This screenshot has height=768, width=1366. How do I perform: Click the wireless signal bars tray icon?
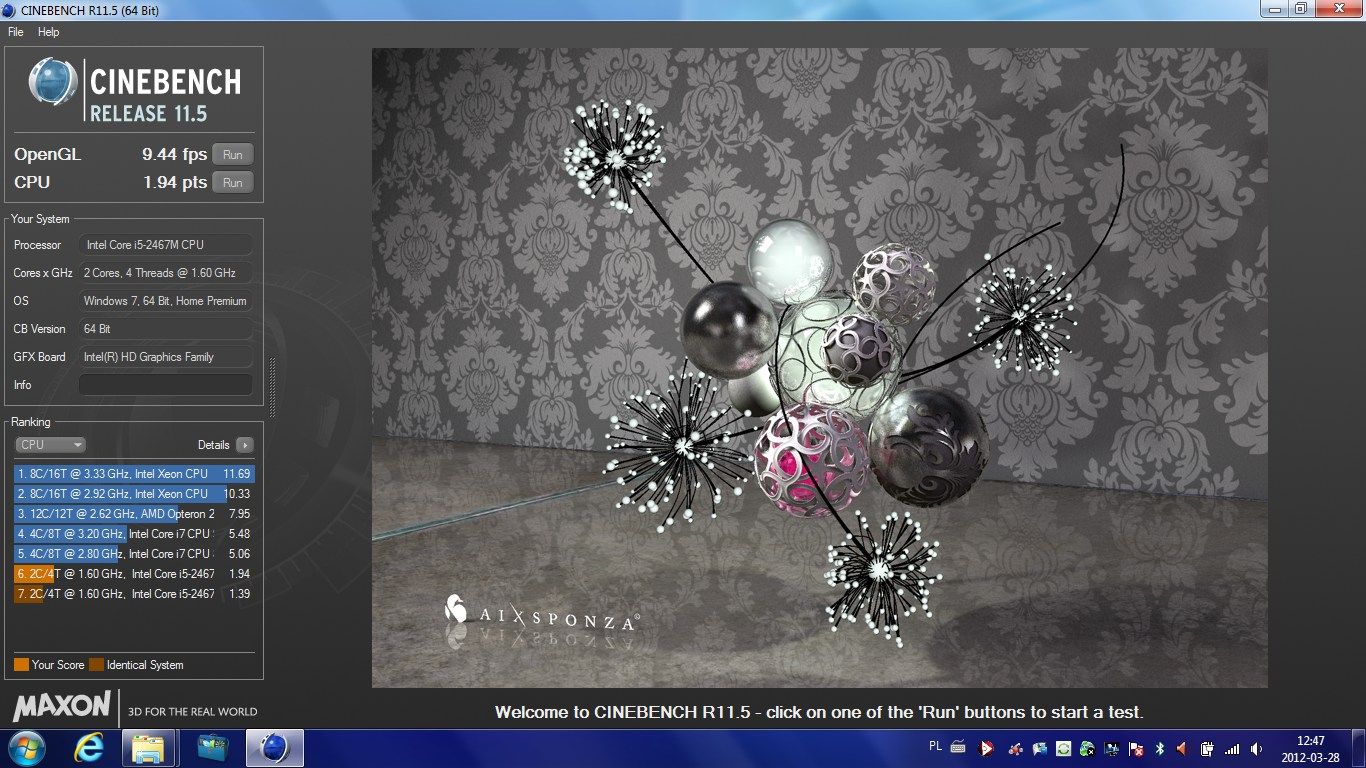tap(1232, 748)
